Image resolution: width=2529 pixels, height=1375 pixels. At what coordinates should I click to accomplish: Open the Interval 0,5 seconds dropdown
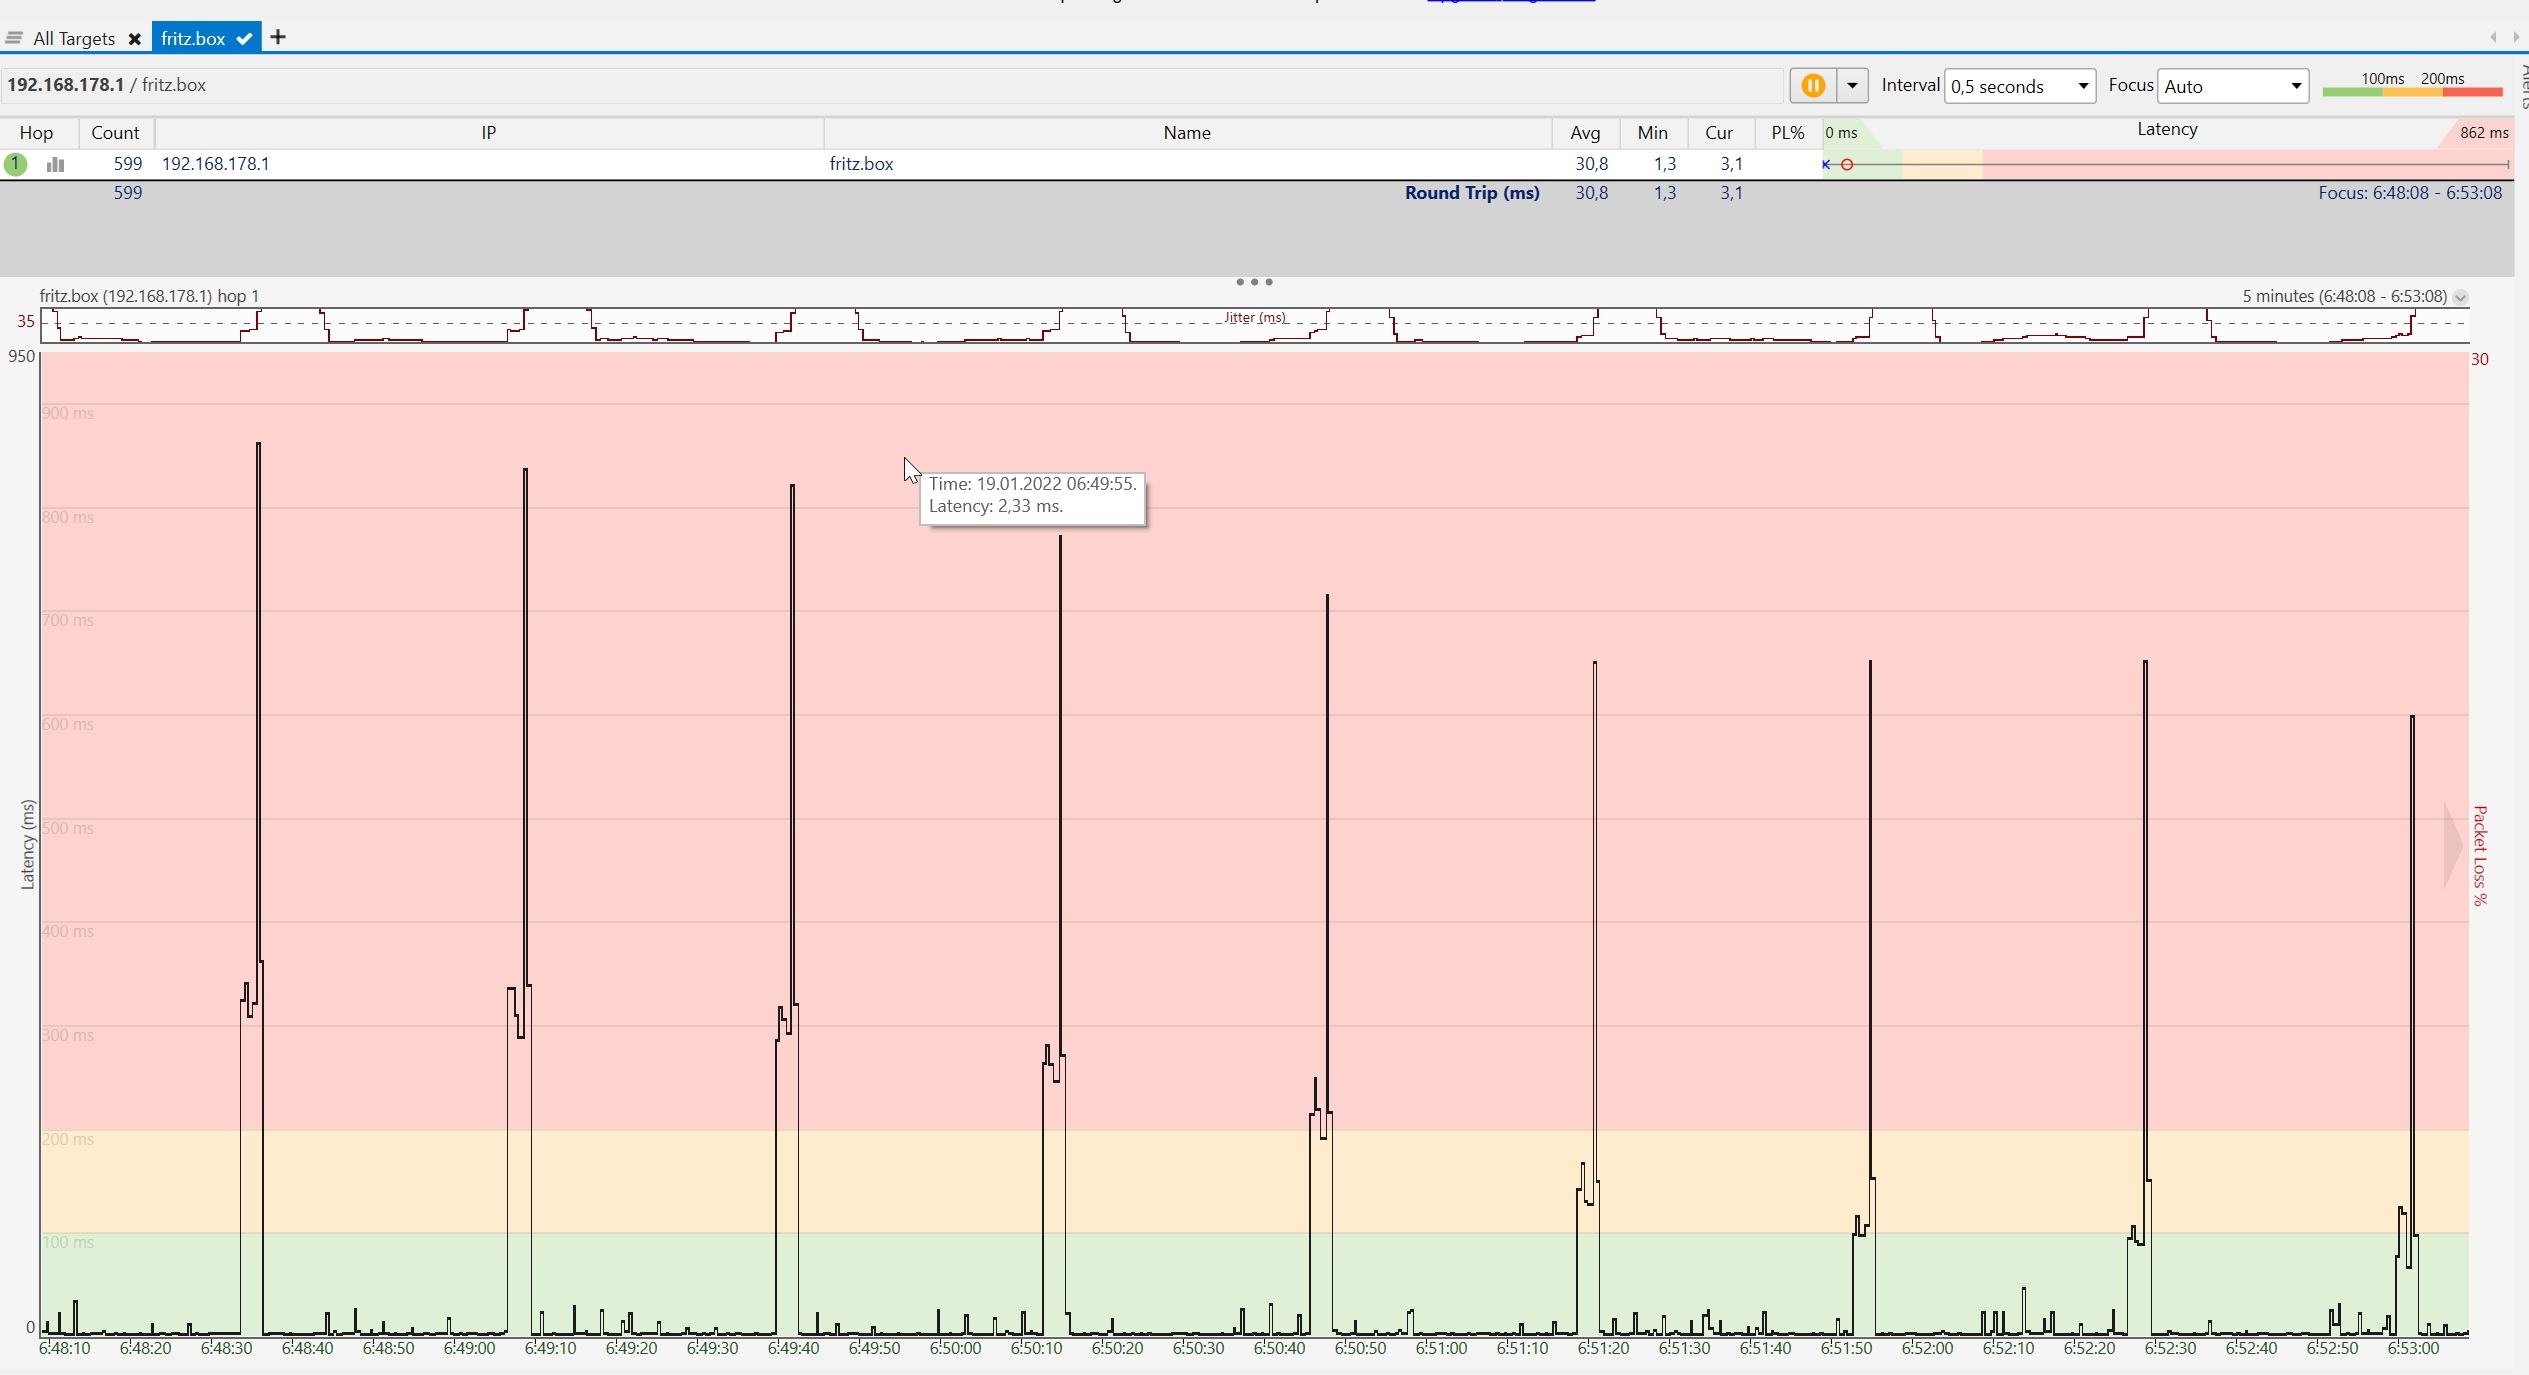(2019, 86)
